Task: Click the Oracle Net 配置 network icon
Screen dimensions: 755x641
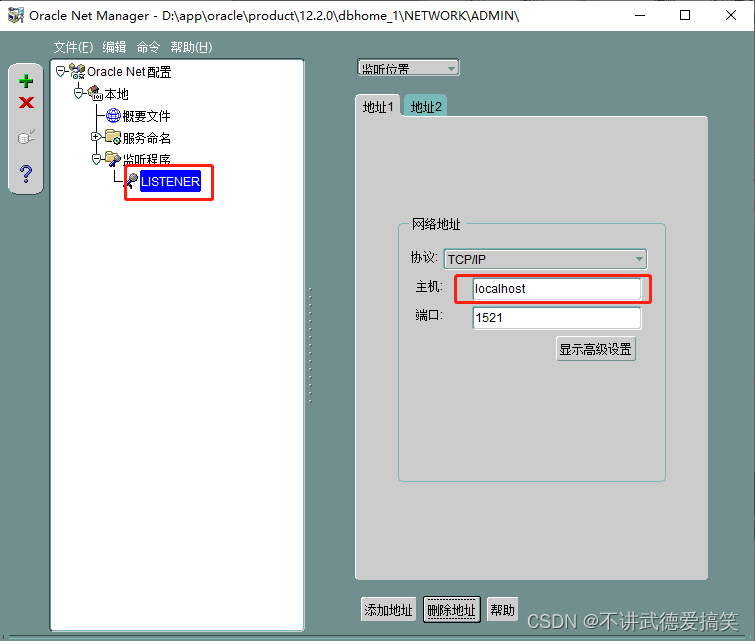Action: tap(77, 71)
